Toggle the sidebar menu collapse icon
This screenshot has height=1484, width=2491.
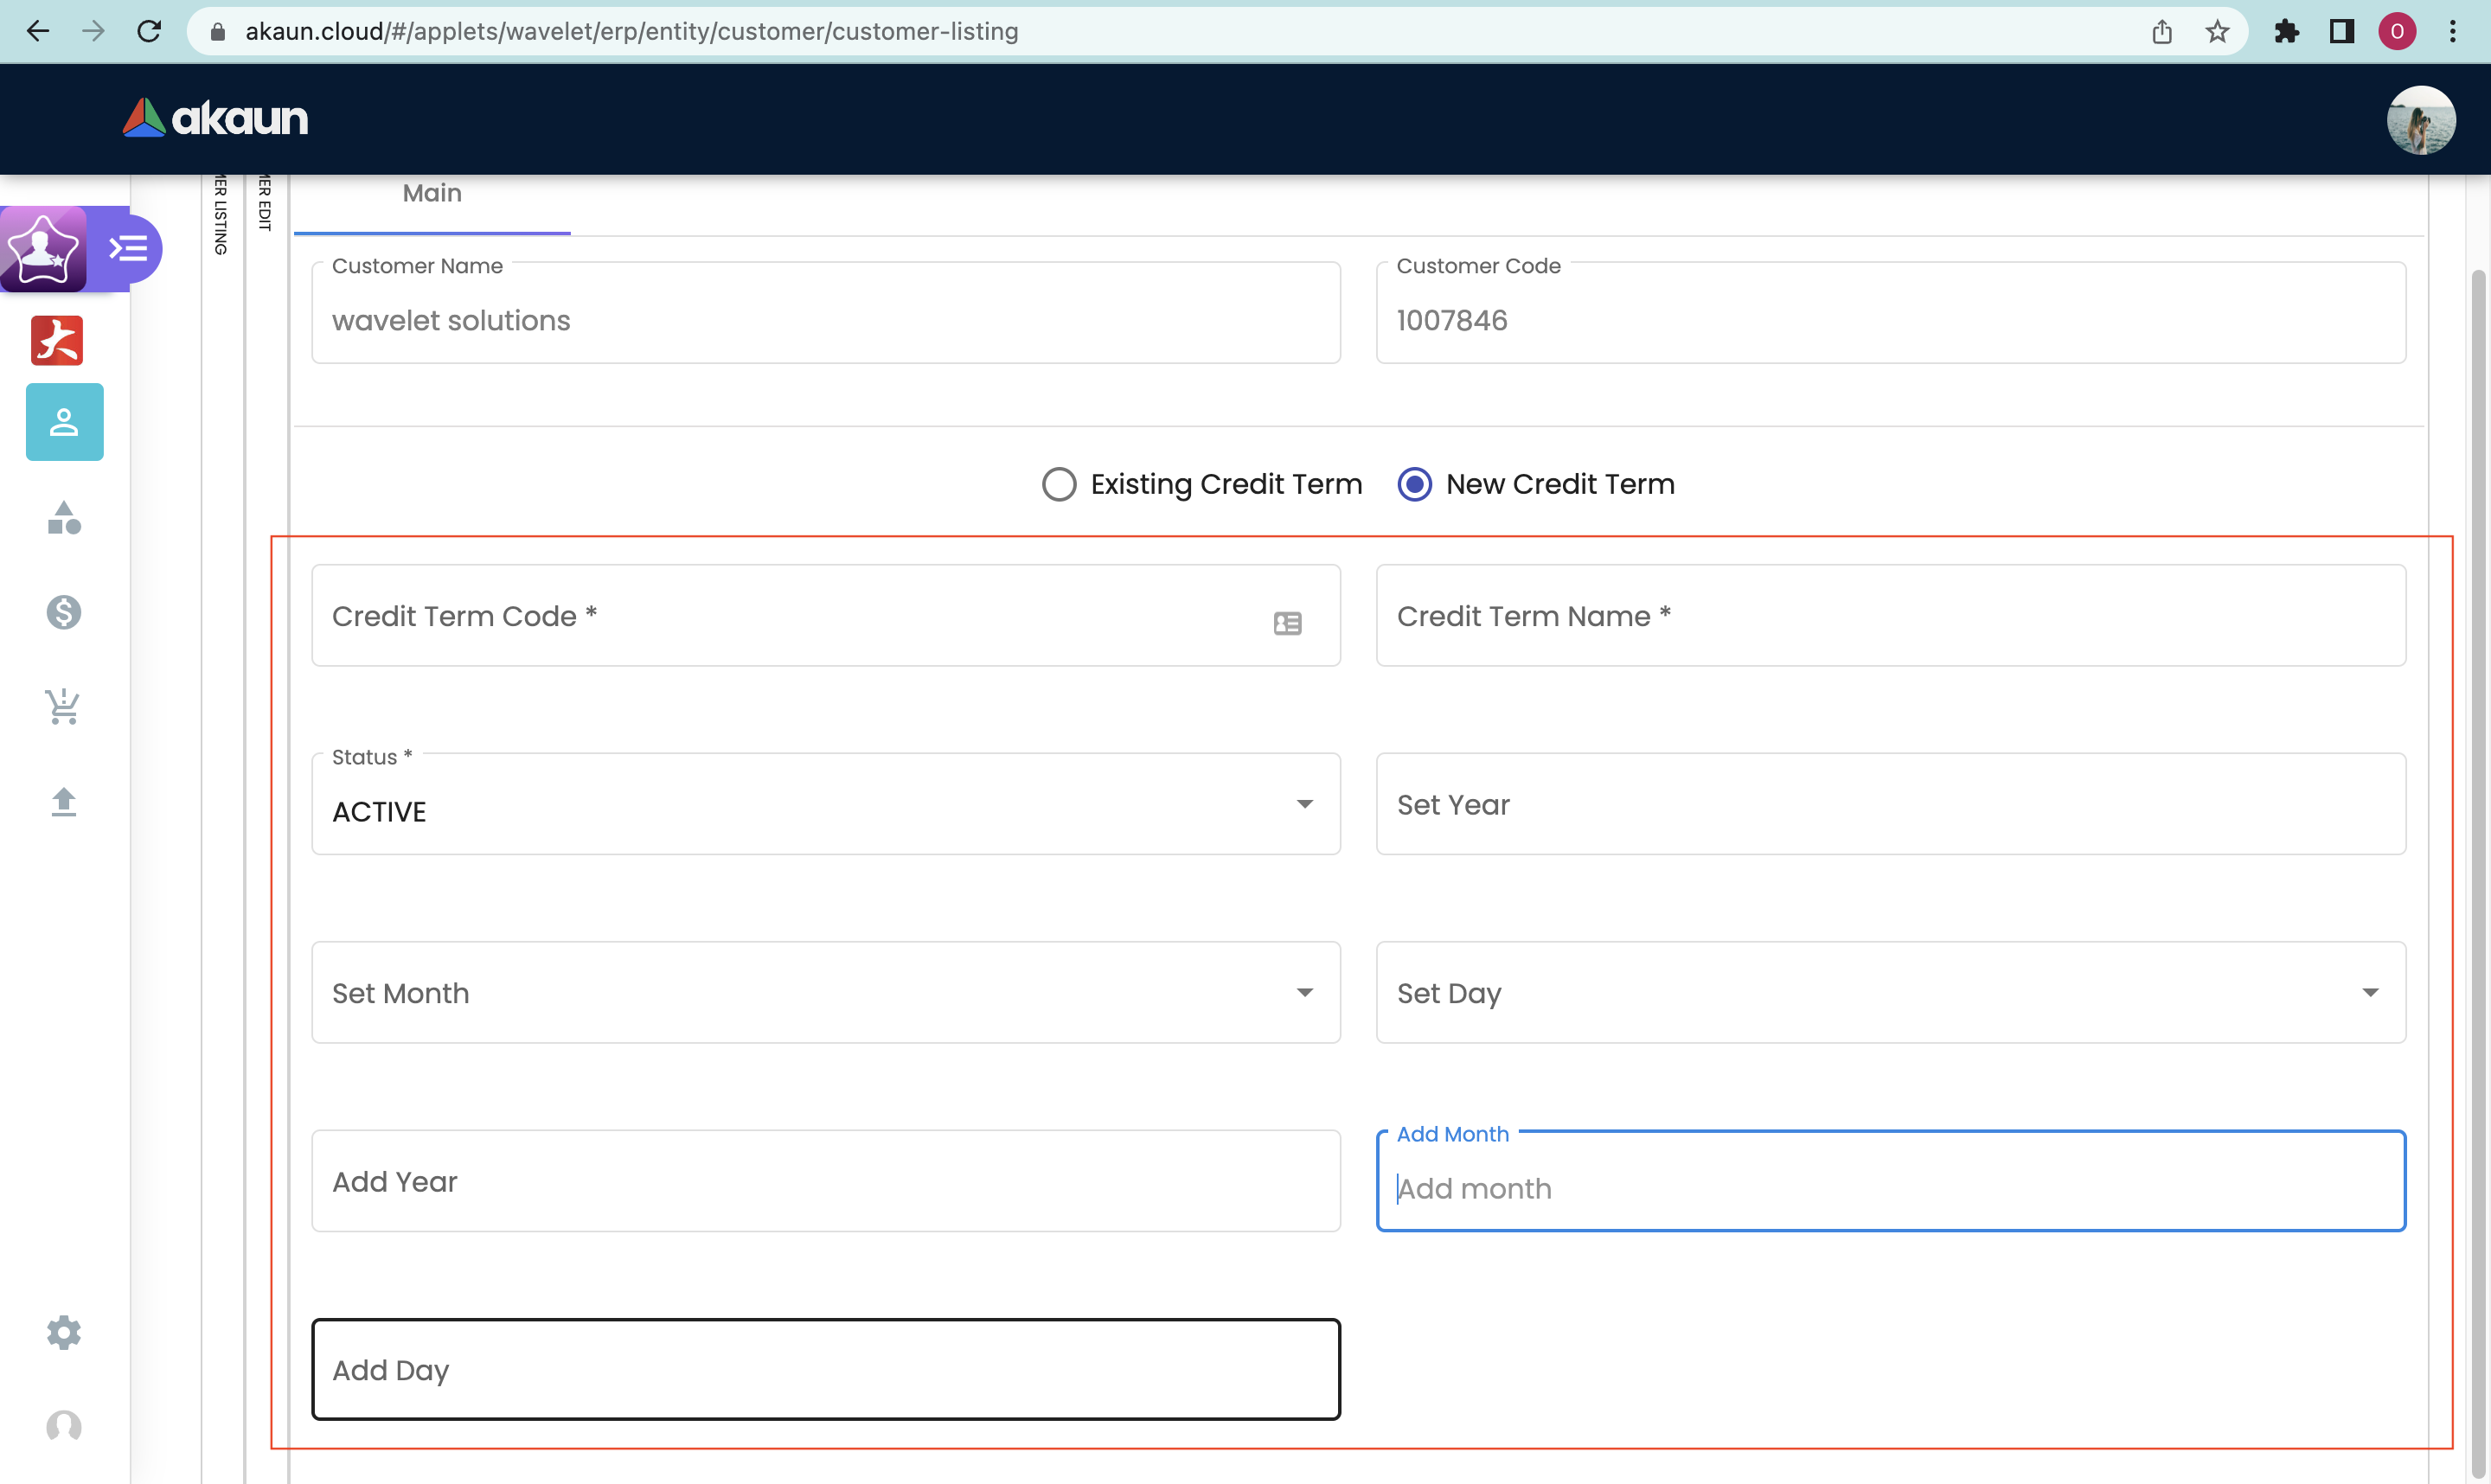[x=129, y=248]
